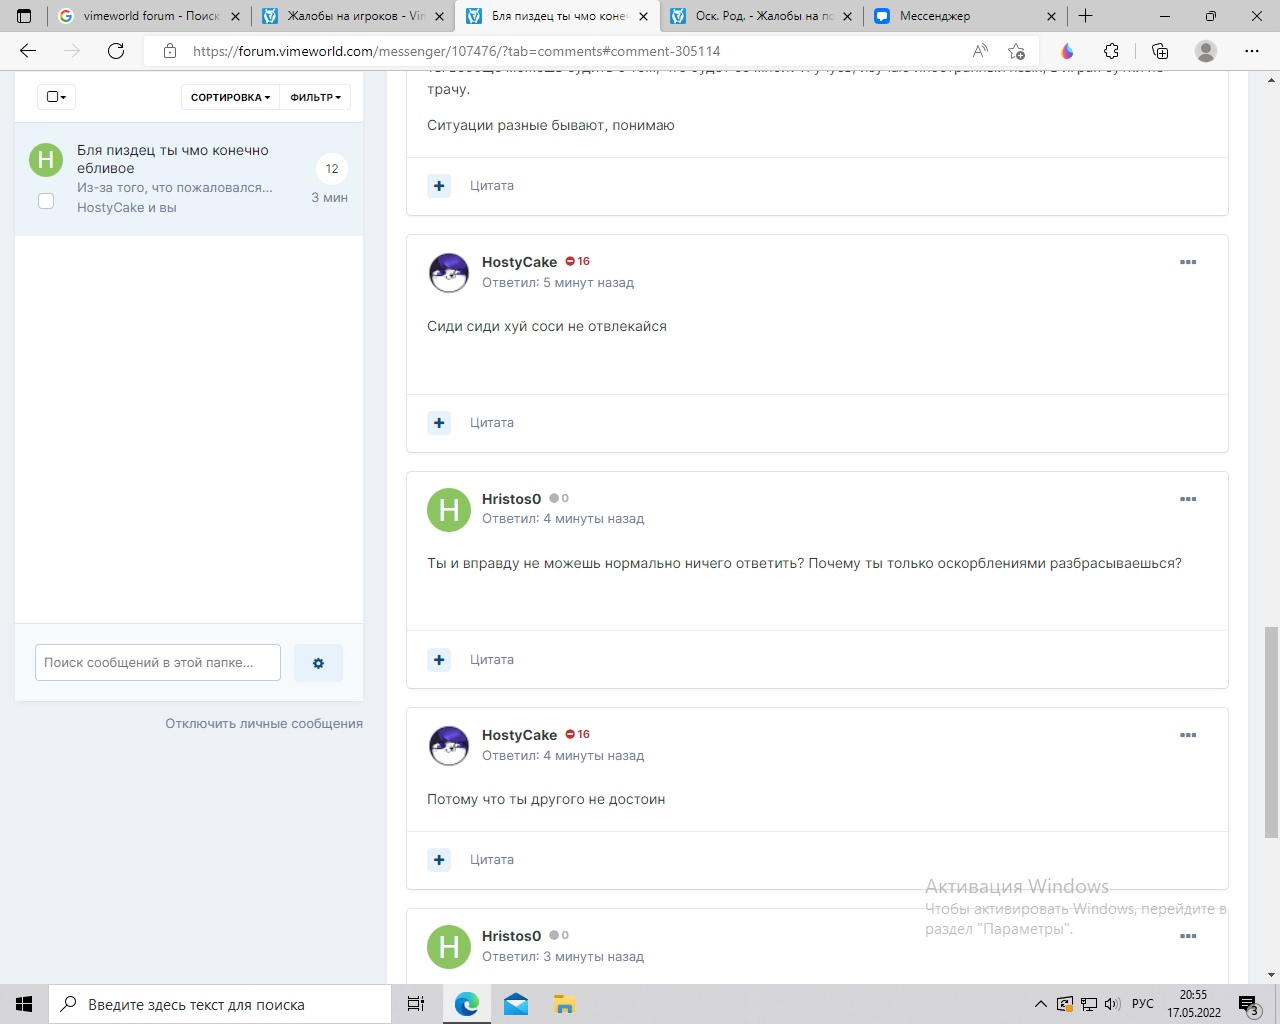
Task: Open the select-all checkbox dropdown
Action: point(56,97)
